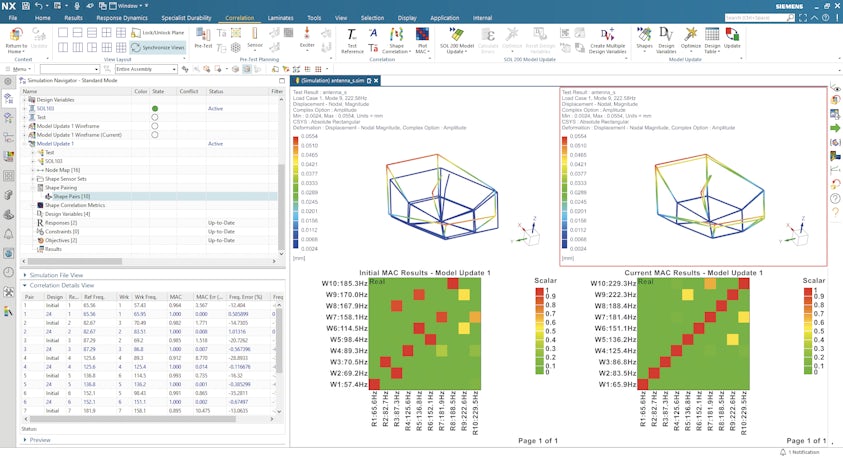This screenshot has width=843, height=457.
Task: Open the Specialist Durability tab
Action: coord(186,18)
